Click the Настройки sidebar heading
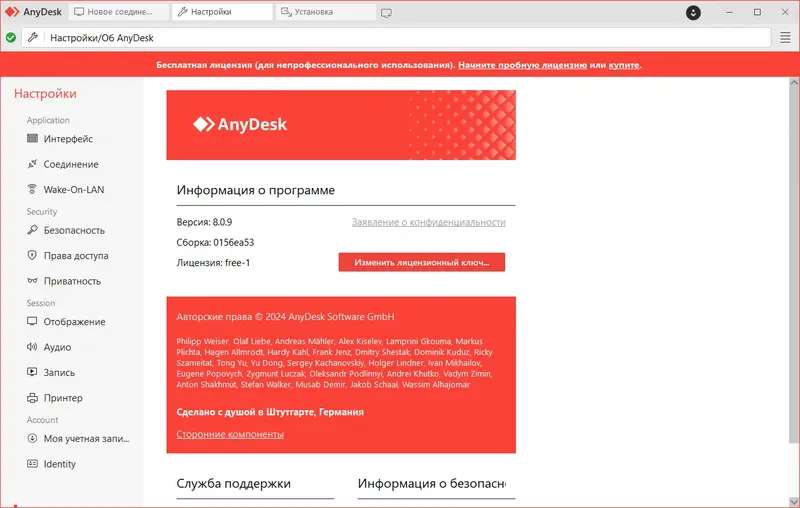Viewport: 800px width, 508px height. click(x=45, y=94)
